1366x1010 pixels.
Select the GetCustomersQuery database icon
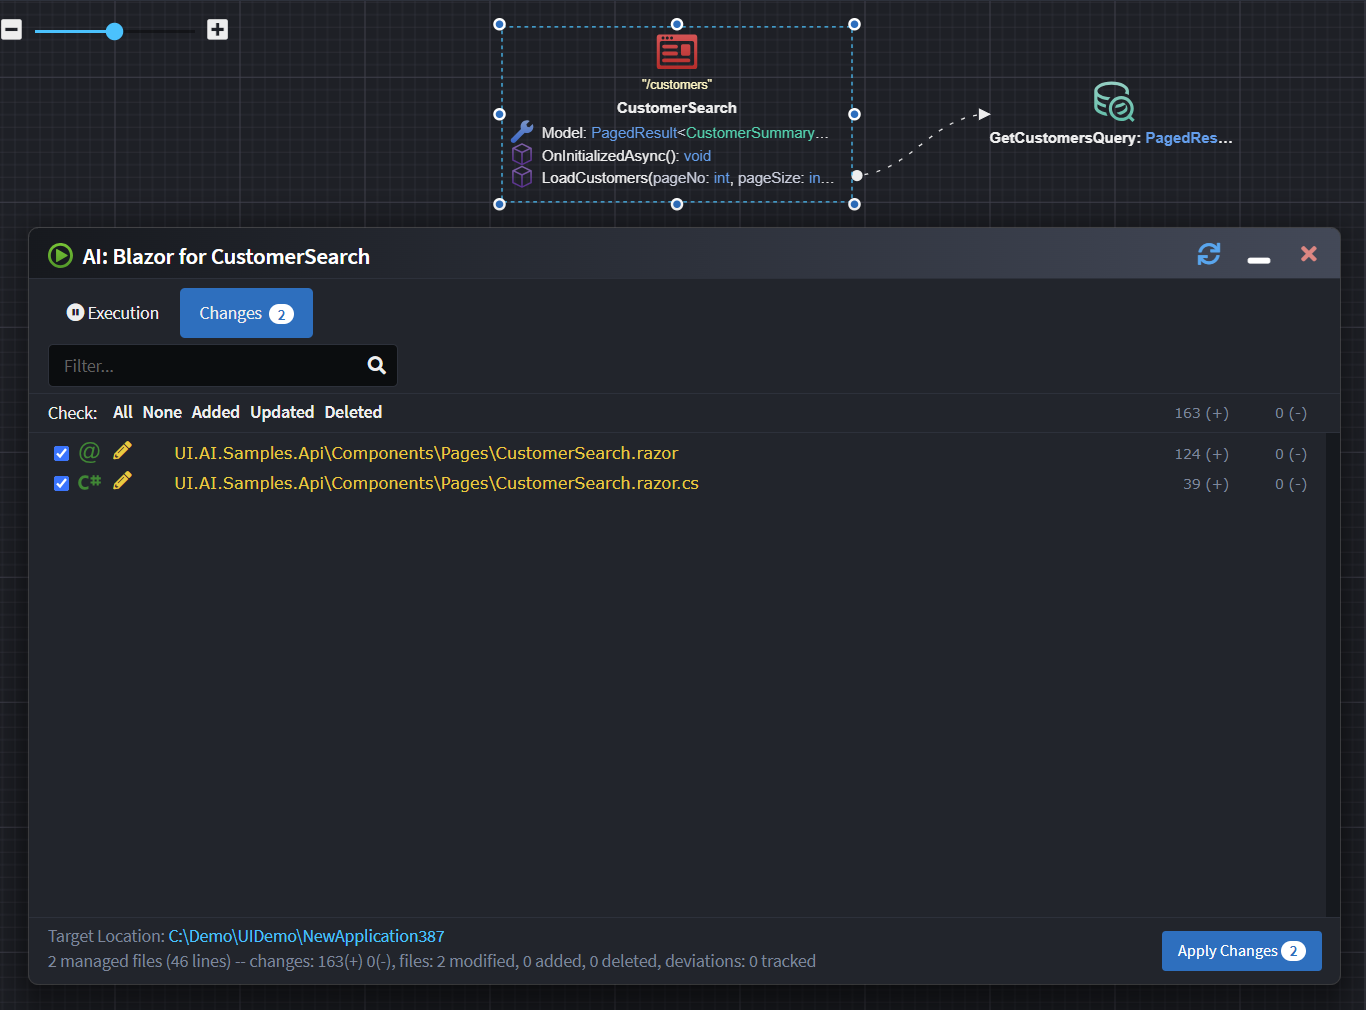tap(1113, 102)
